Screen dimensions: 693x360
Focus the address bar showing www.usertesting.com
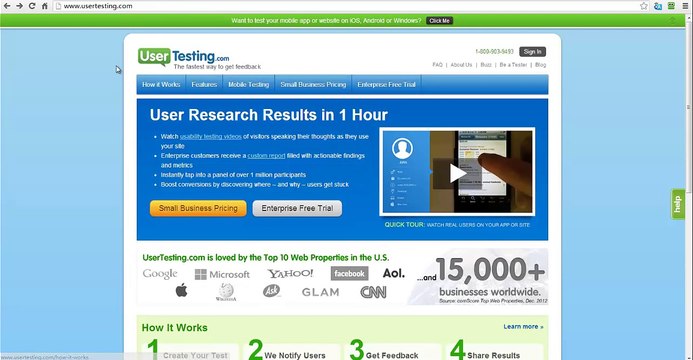pyautogui.click(x=345, y=6)
